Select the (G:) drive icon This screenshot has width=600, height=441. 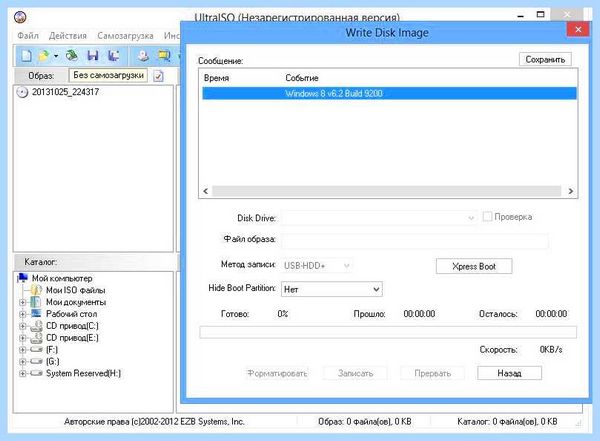[x=36, y=361]
